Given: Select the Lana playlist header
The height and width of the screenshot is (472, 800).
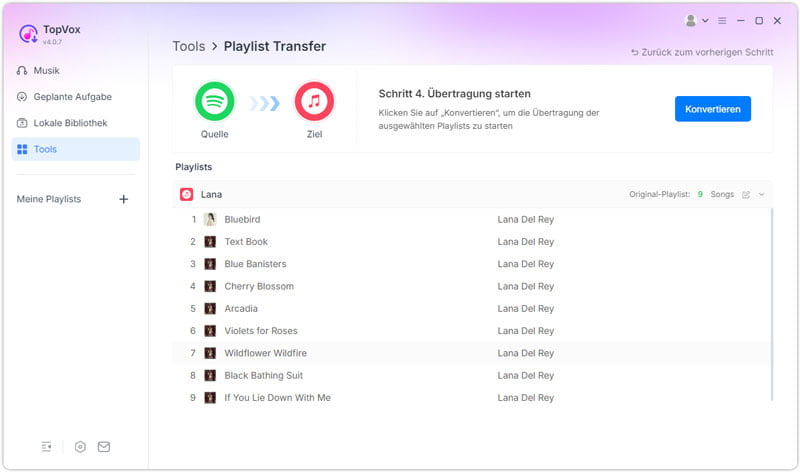Looking at the screenshot, I should (472, 194).
